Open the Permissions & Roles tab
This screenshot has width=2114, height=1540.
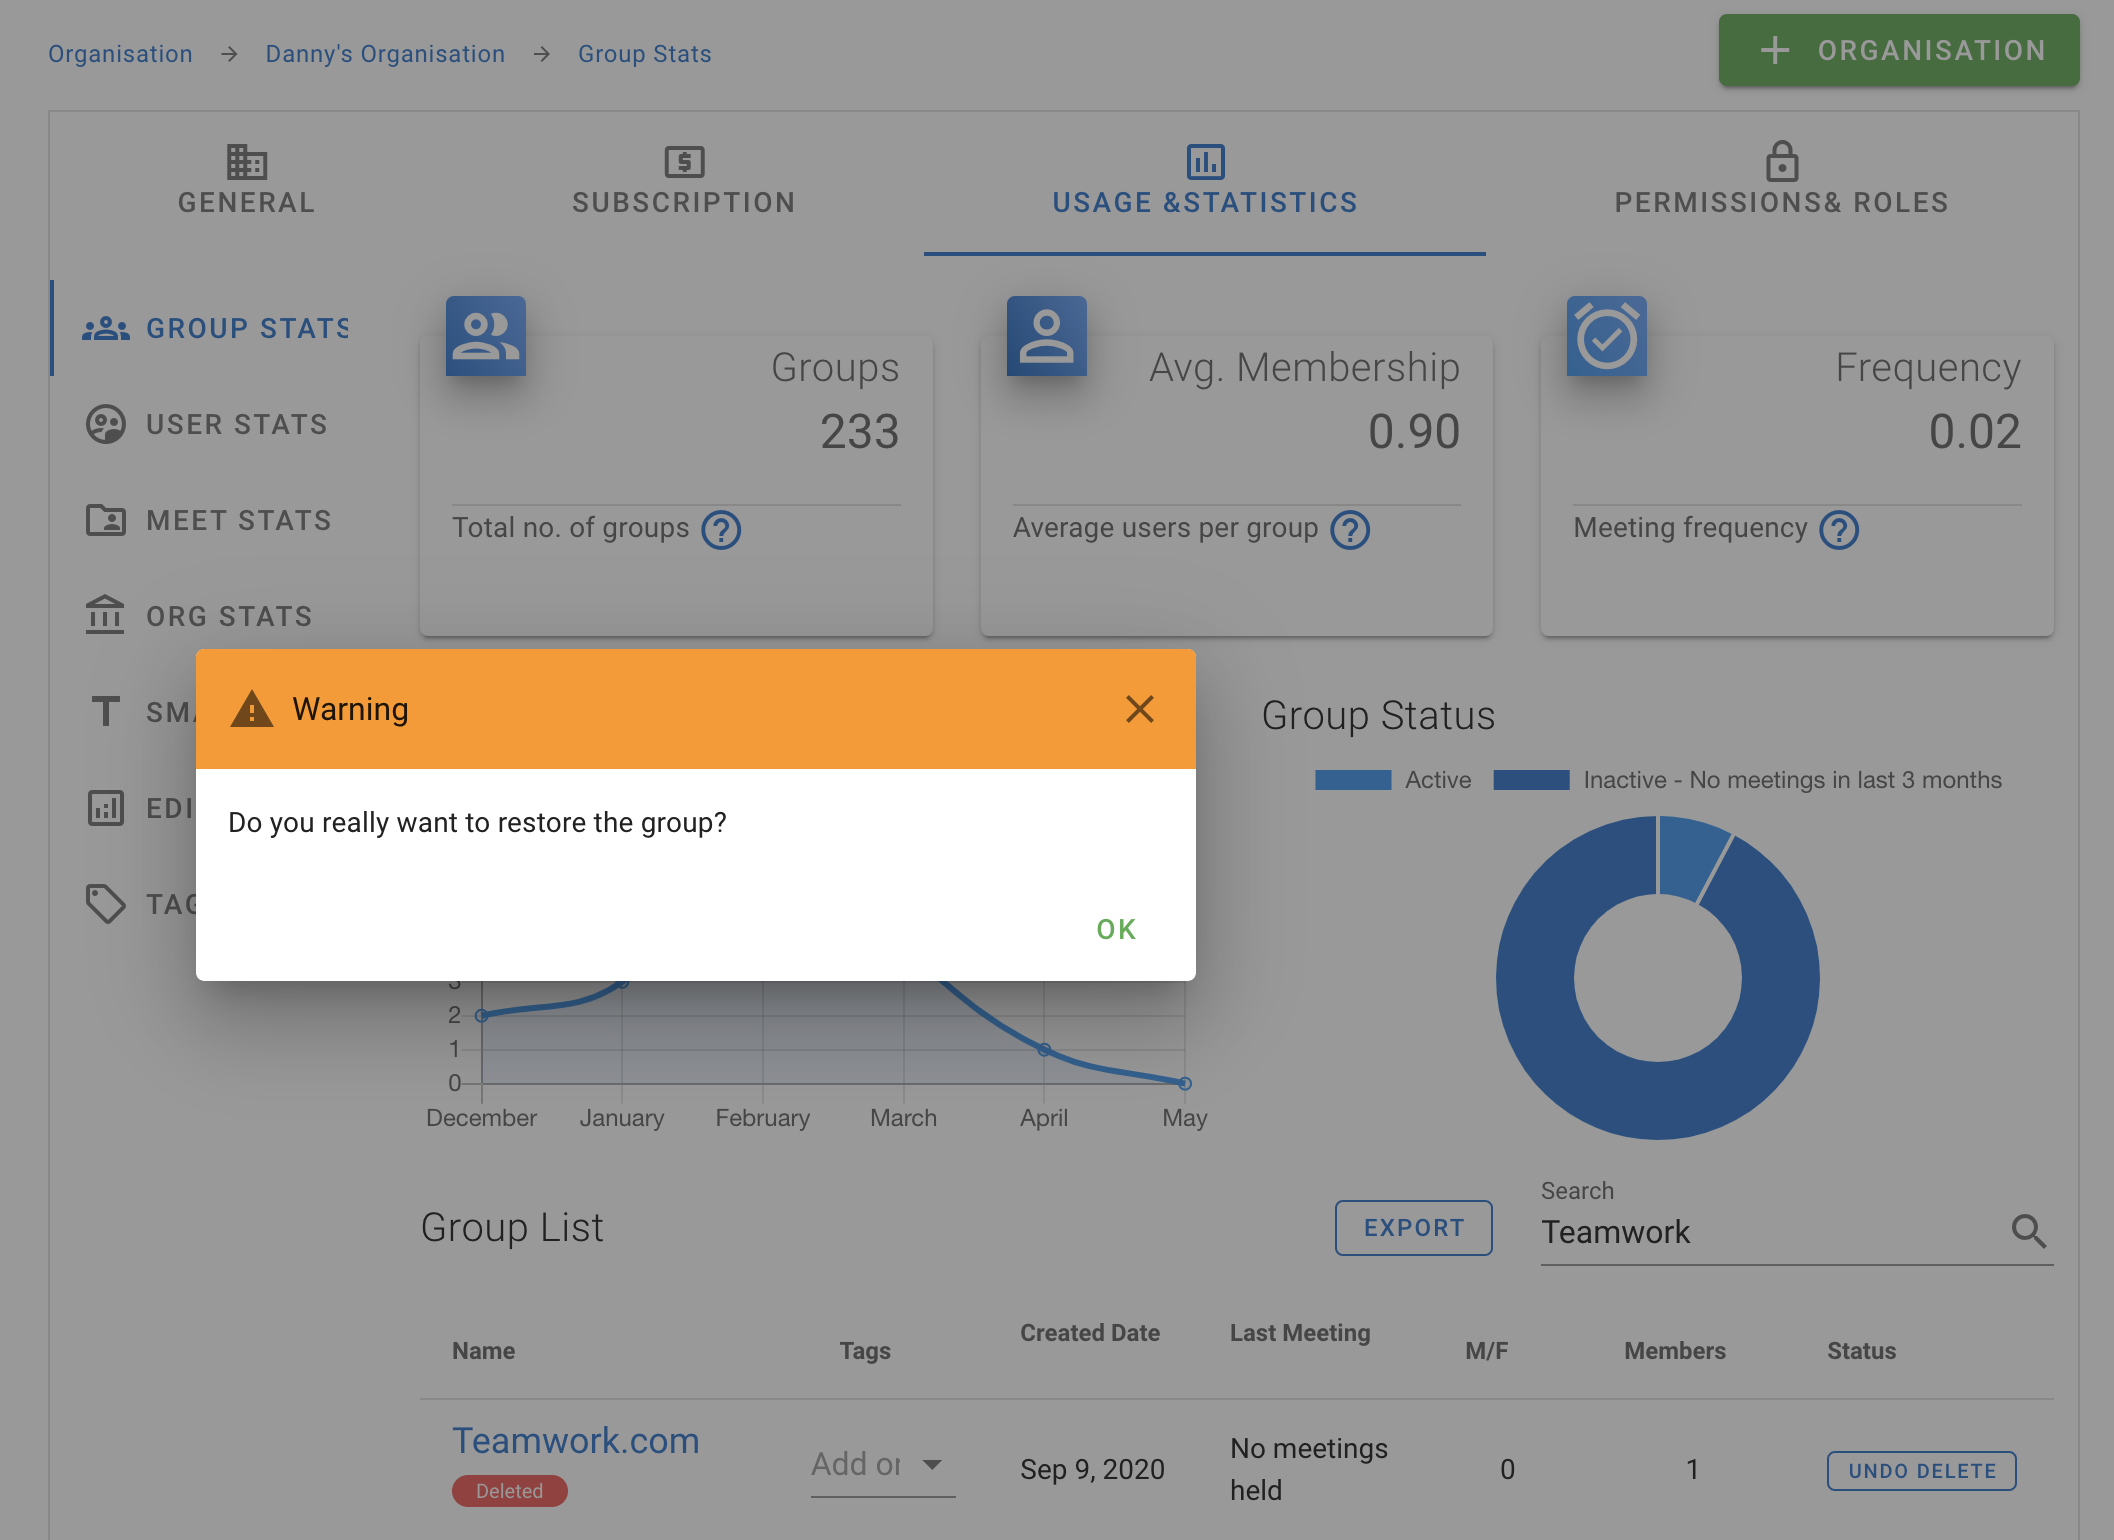point(1782,181)
